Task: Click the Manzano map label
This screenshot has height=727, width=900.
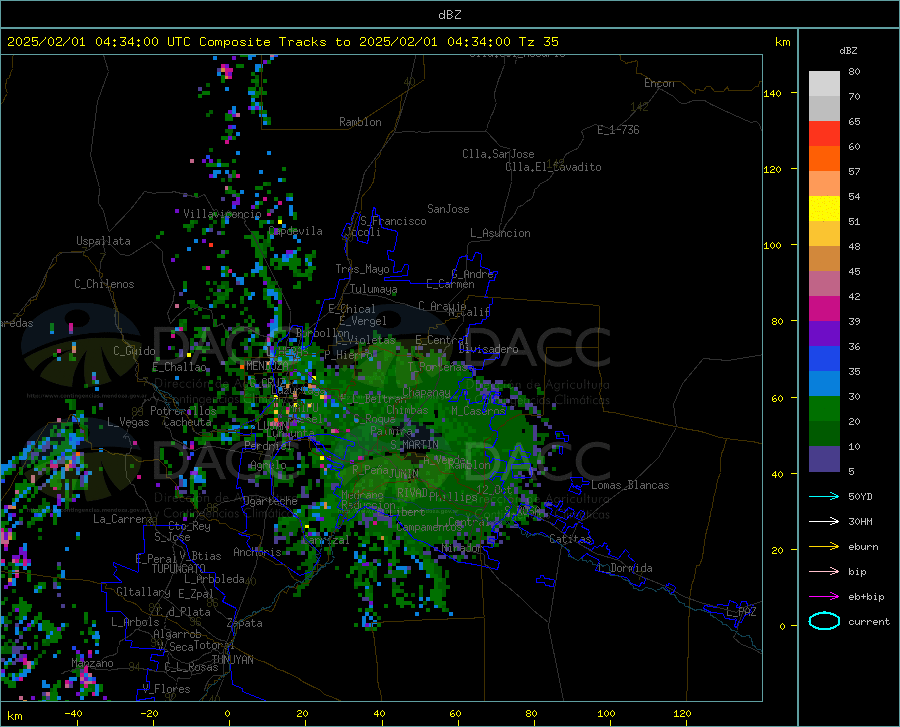Action: [x=92, y=663]
